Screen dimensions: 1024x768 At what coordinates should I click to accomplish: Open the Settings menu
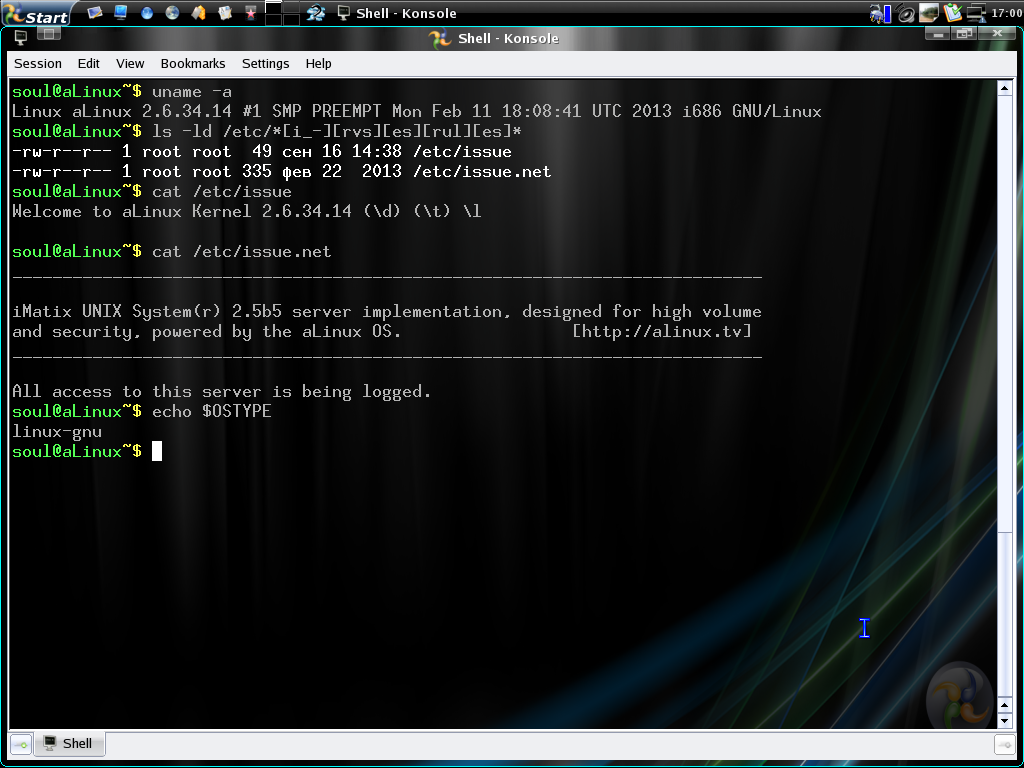[265, 63]
